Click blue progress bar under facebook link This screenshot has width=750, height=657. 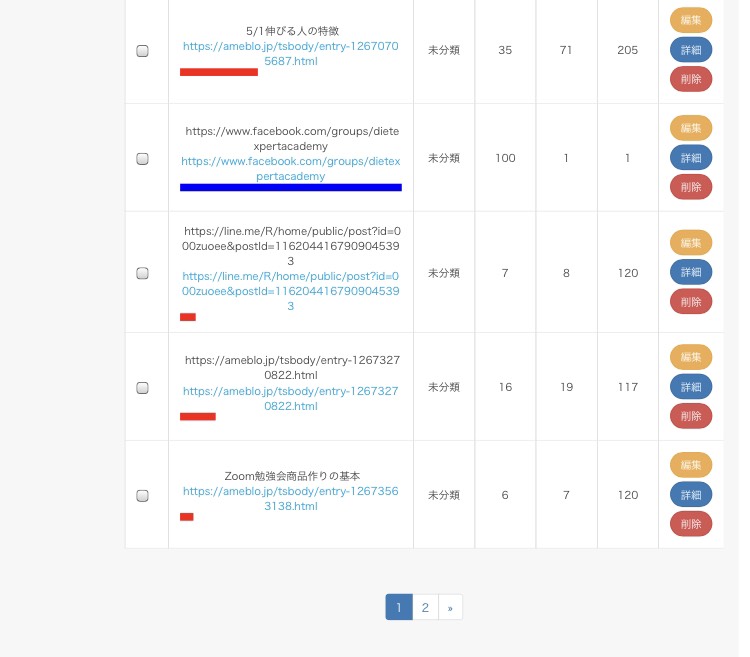click(x=291, y=187)
